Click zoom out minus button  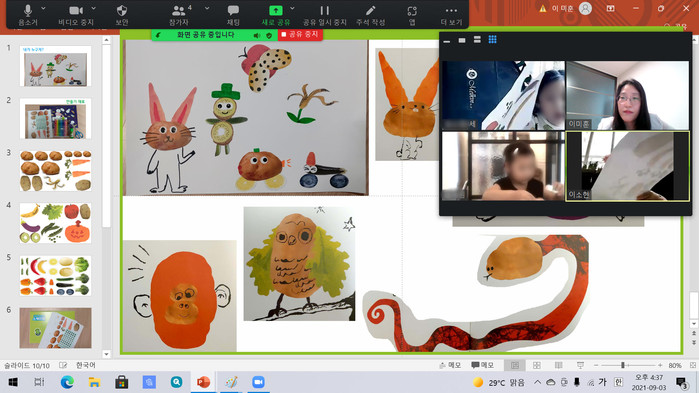tap(596, 365)
